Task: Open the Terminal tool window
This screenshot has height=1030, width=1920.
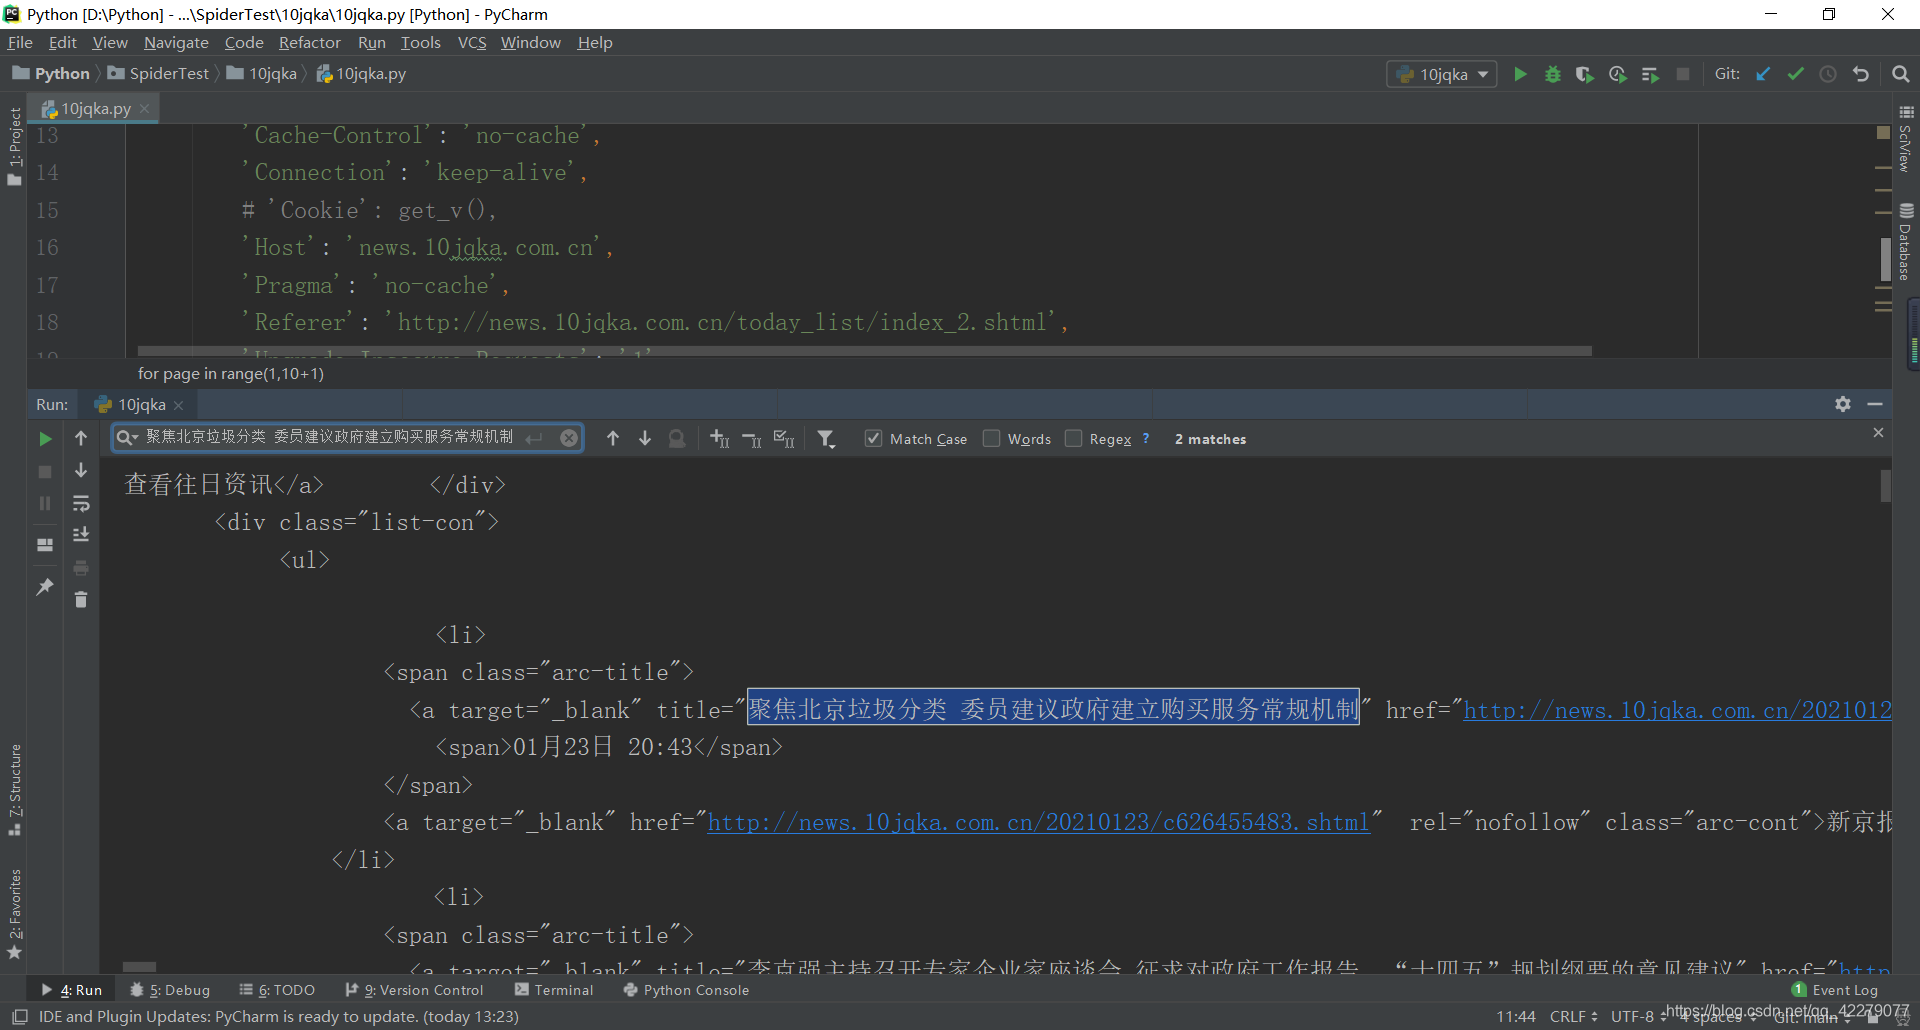Action: click(x=554, y=990)
